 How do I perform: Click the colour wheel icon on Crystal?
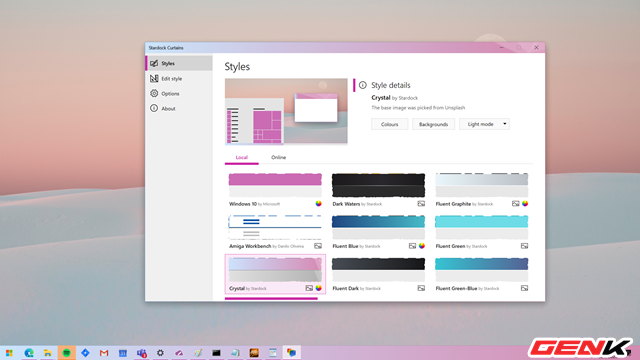coord(318,288)
